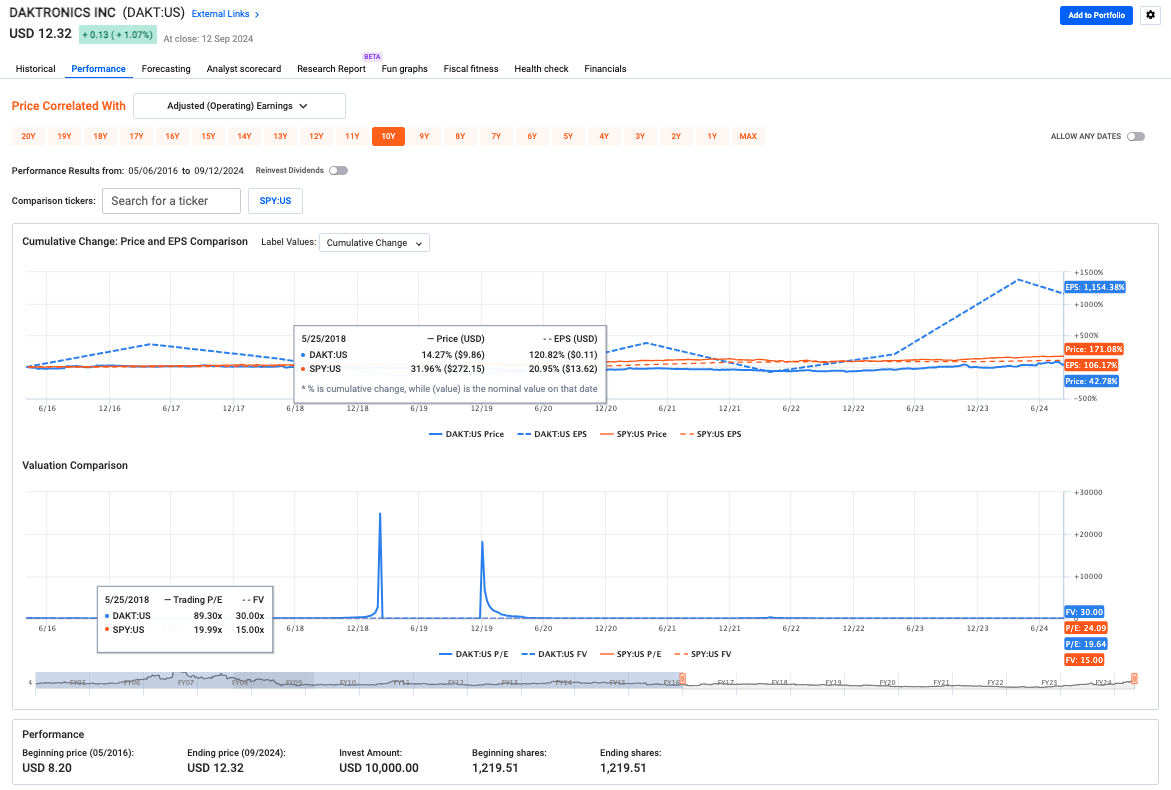Click the Add to Portfolio button
This screenshot has width=1171, height=790.
pos(1096,15)
